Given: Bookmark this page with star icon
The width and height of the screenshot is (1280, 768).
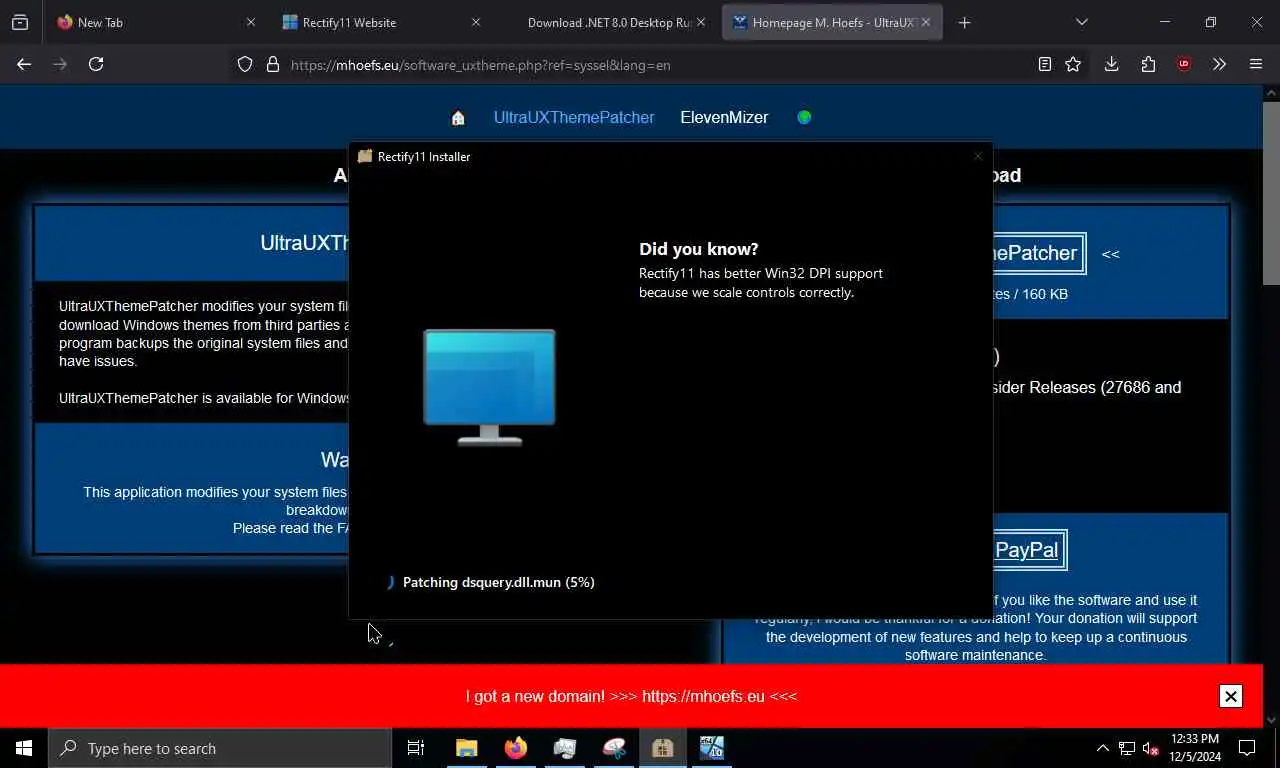Looking at the screenshot, I should pos(1073,64).
